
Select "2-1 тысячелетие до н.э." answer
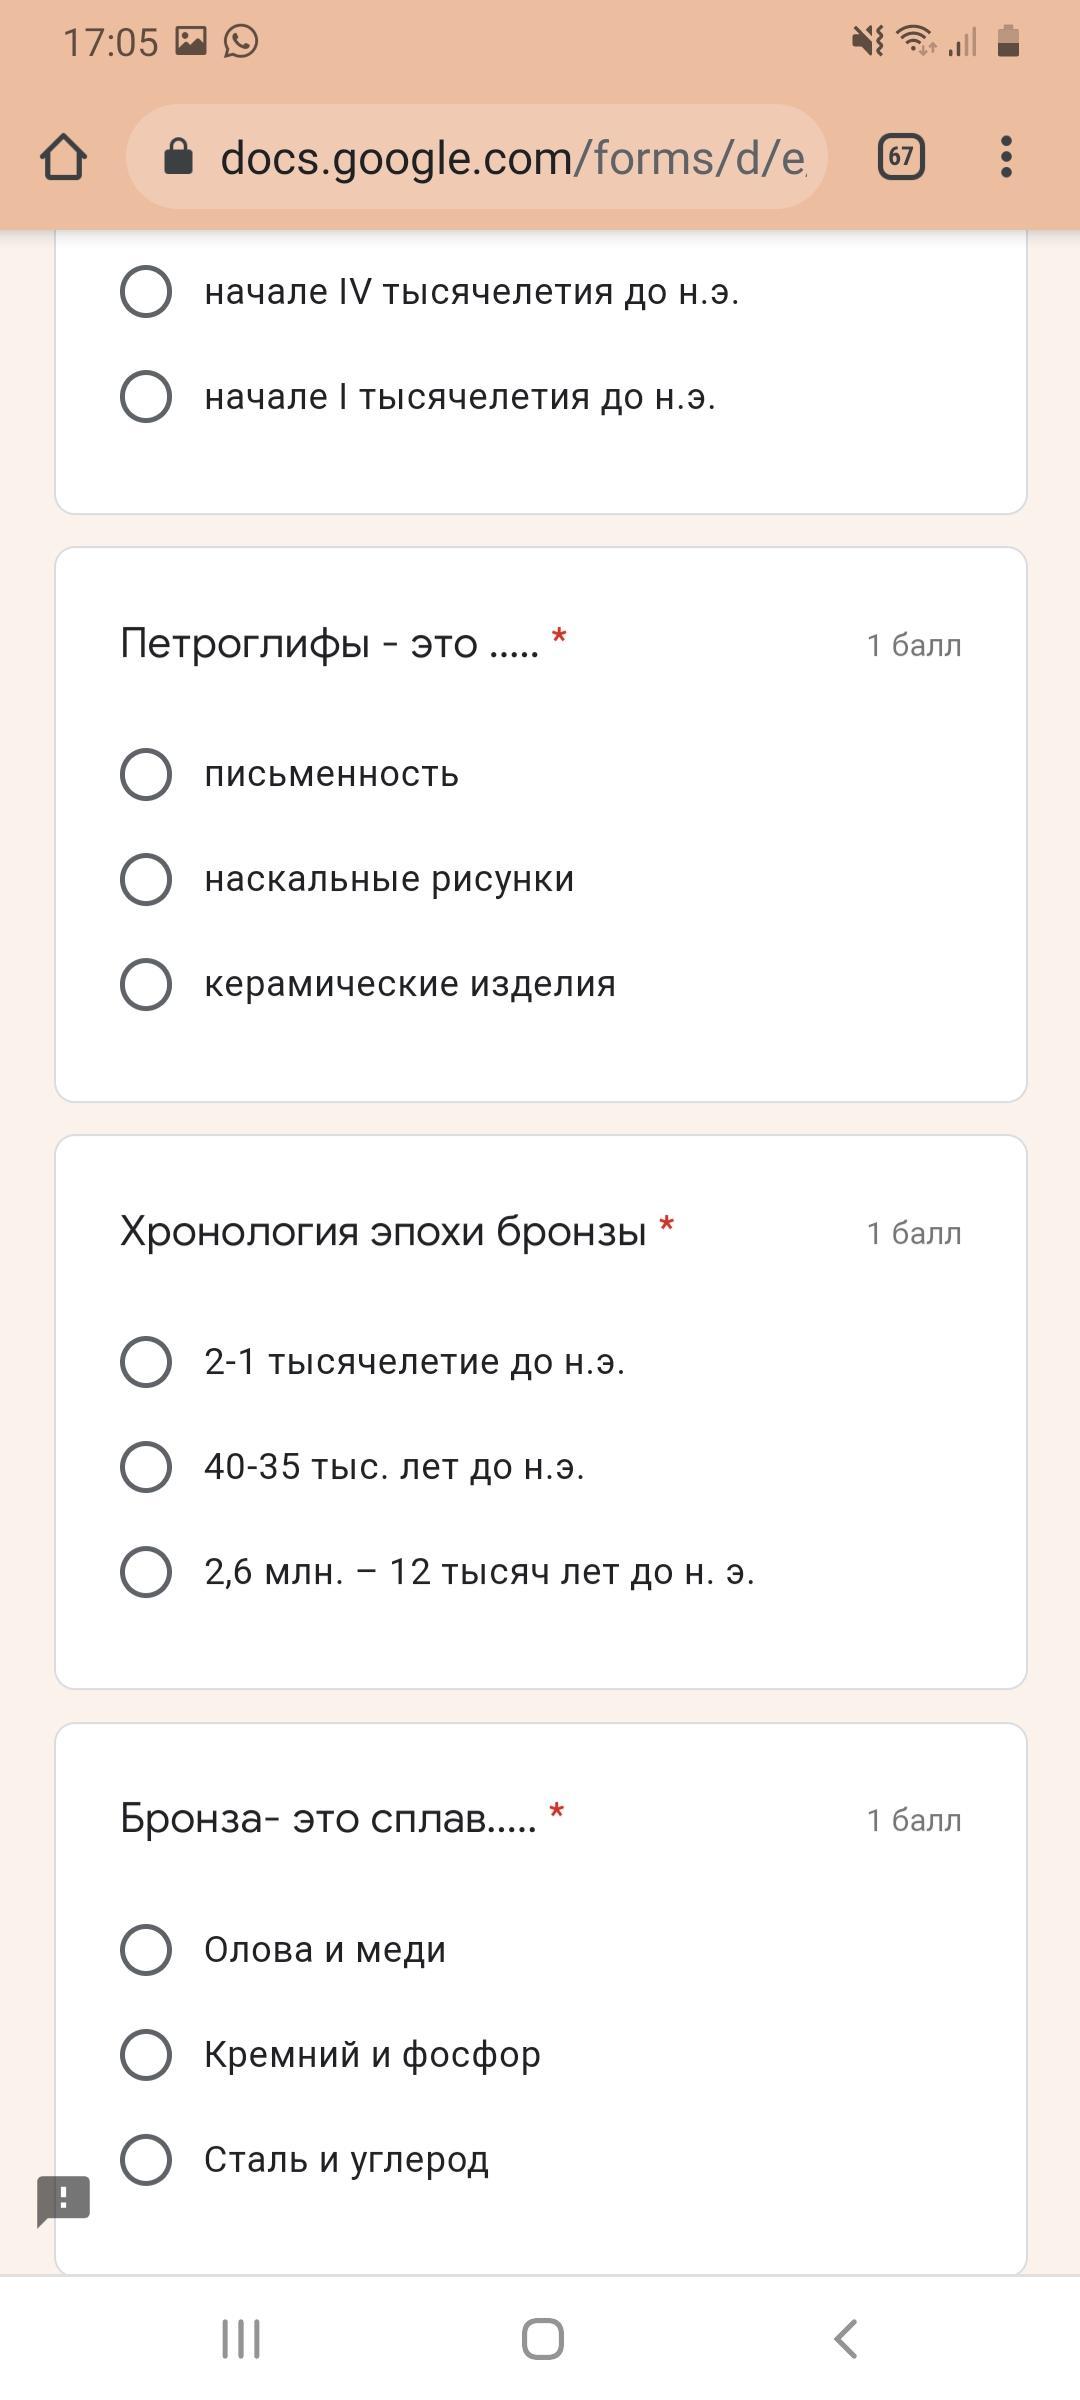click(146, 1362)
